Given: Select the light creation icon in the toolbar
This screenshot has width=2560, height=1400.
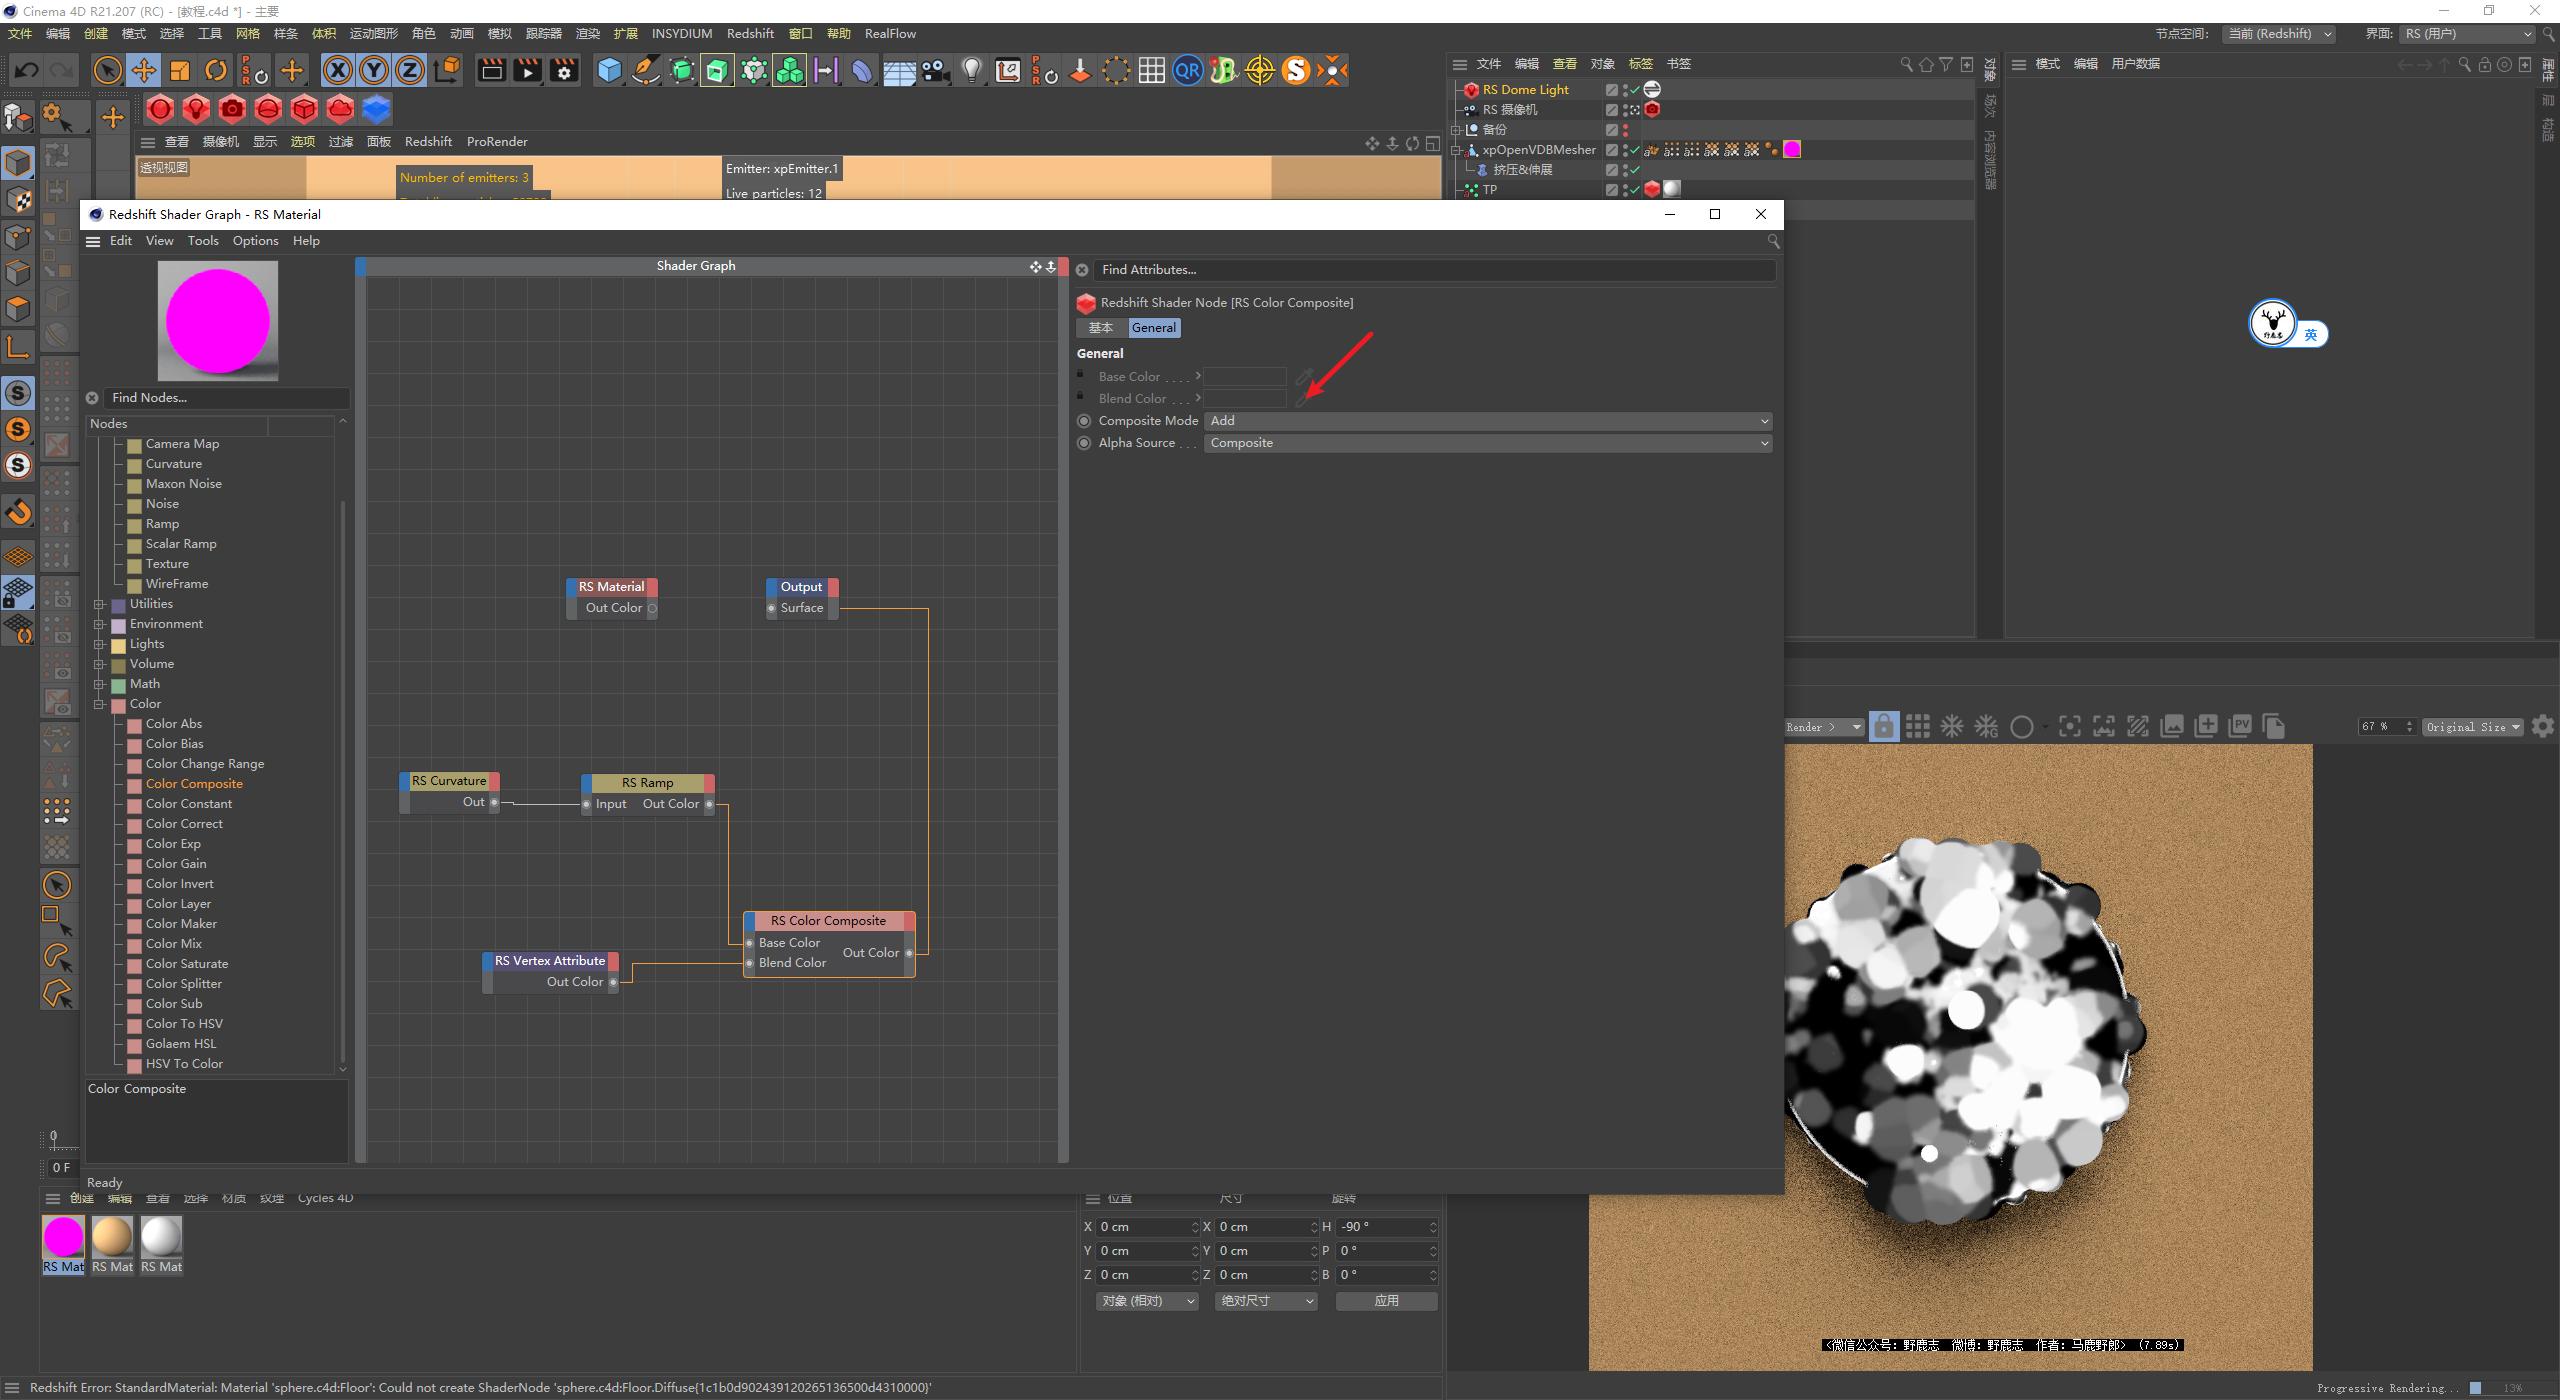Looking at the screenshot, I should [971, 71].
